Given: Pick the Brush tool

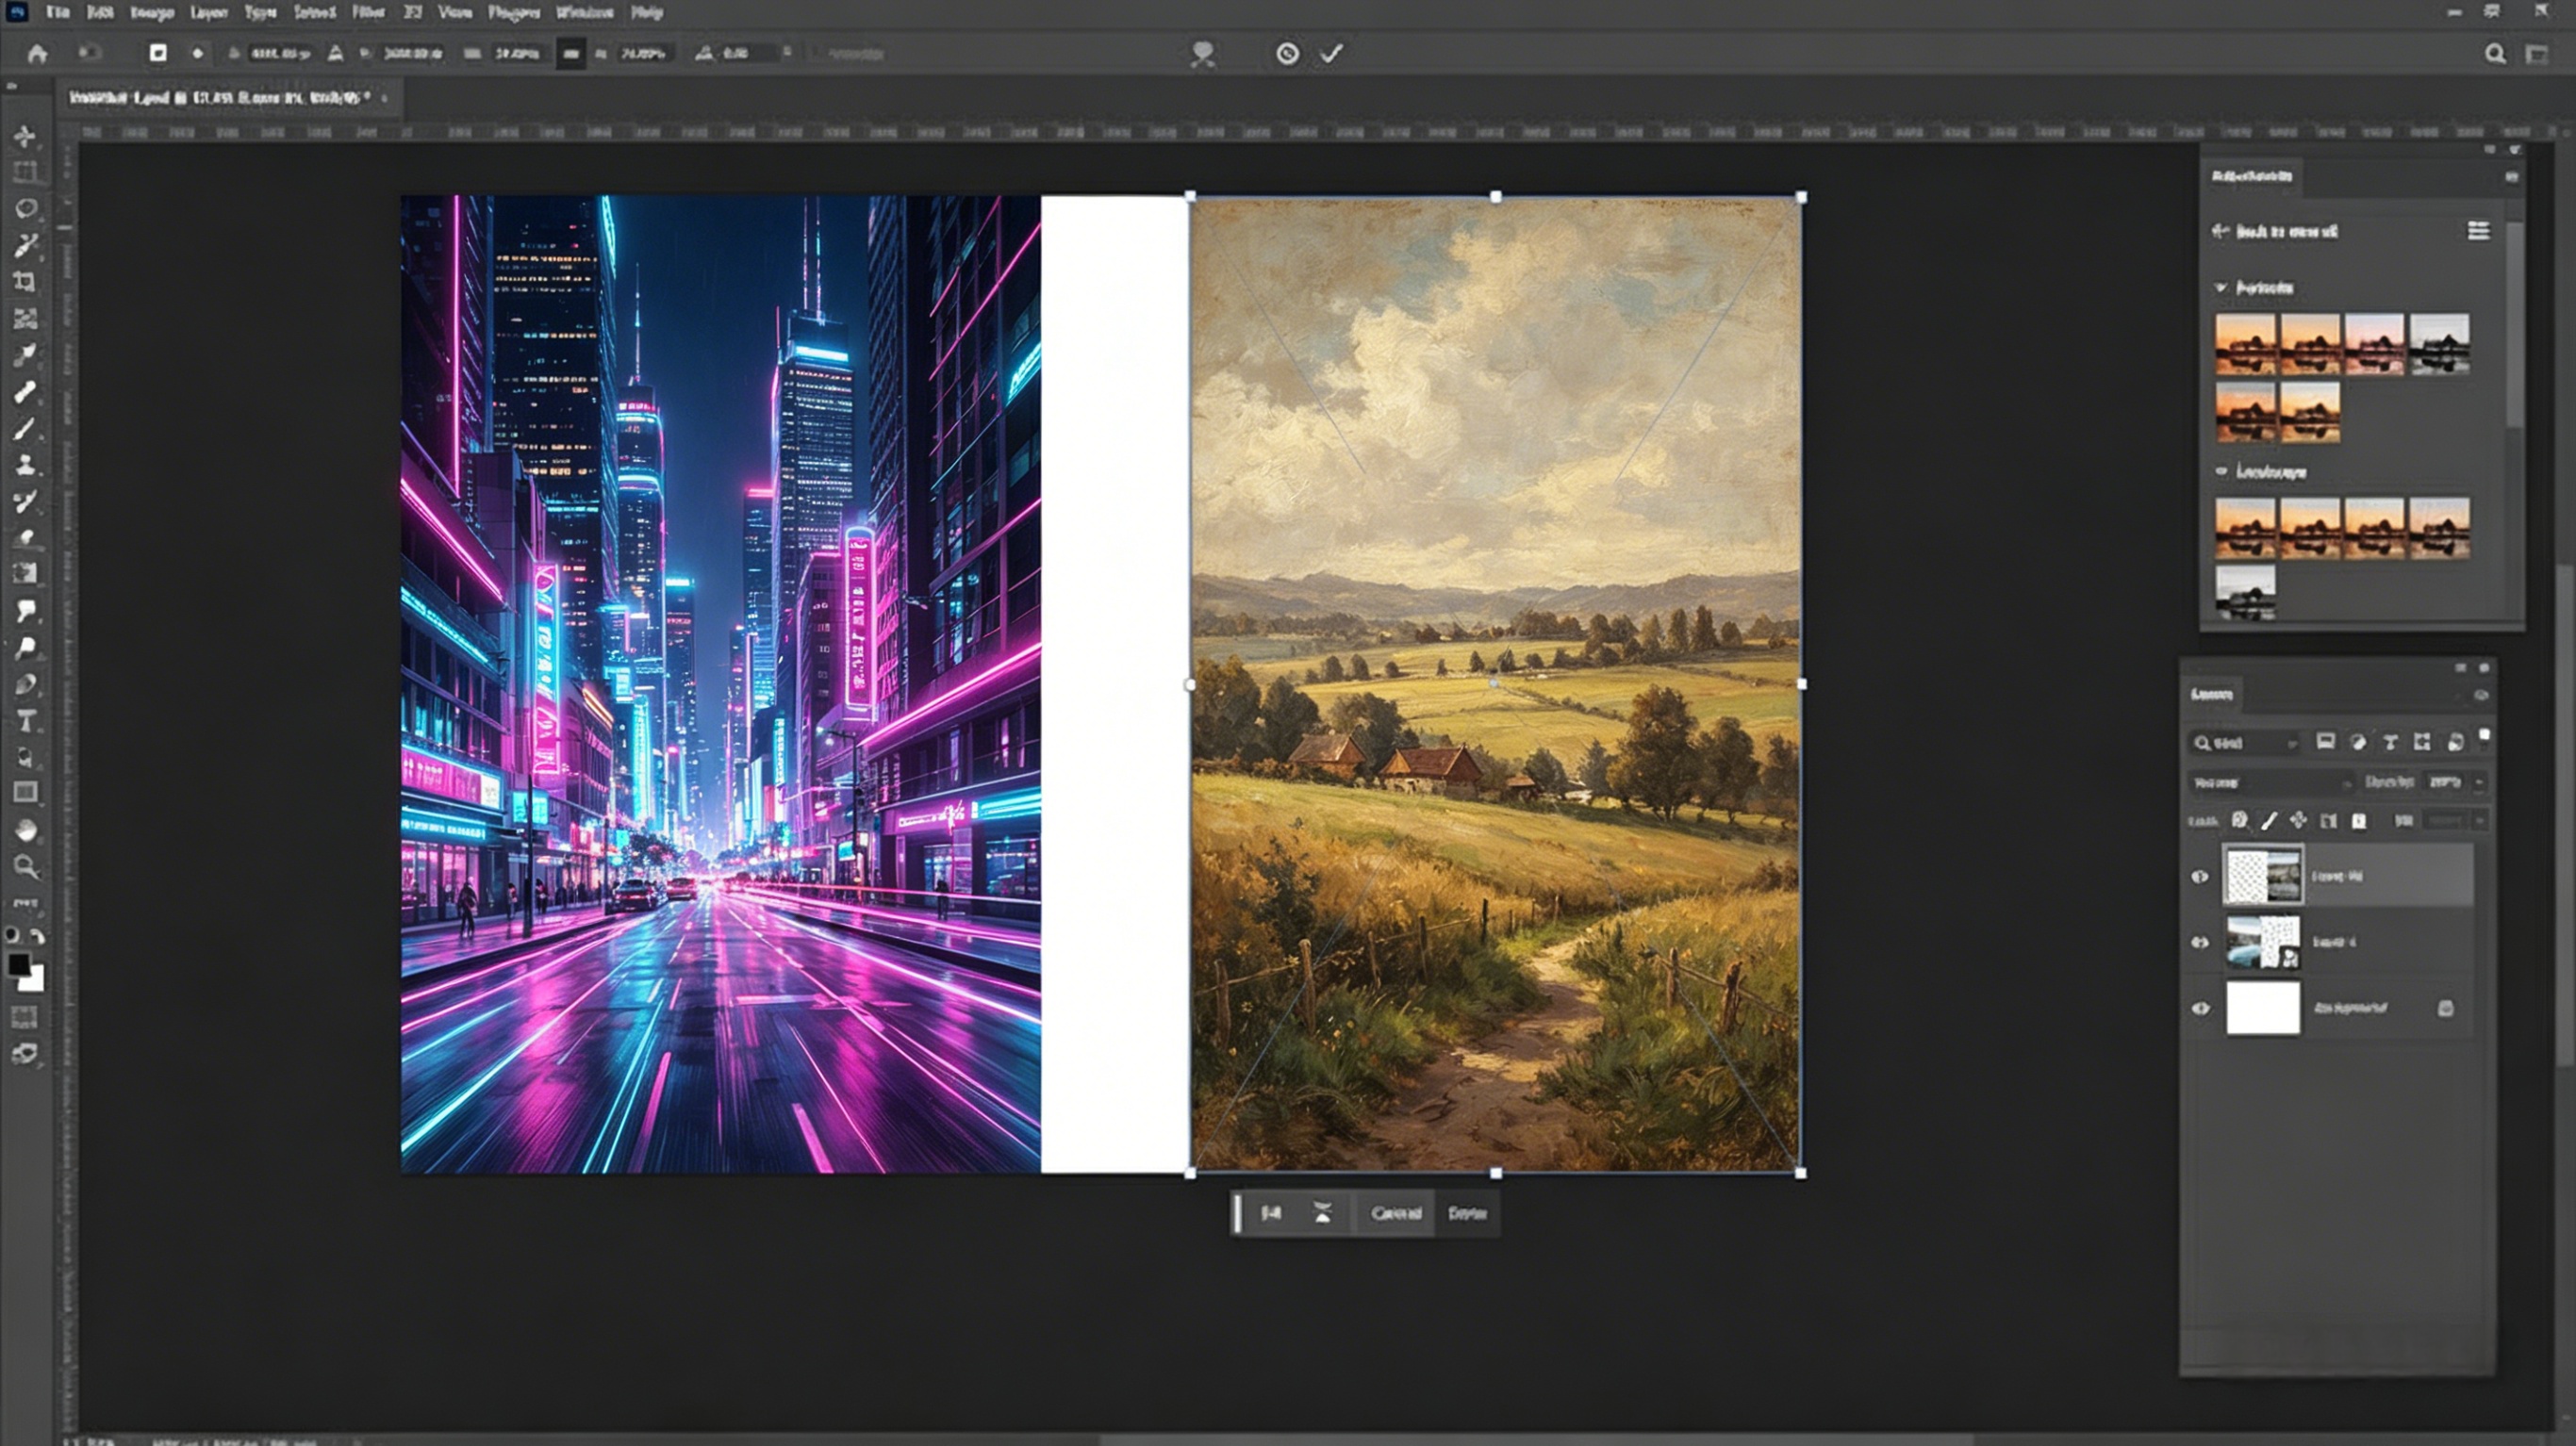Looking at the screenshot, I should [25, 425].
